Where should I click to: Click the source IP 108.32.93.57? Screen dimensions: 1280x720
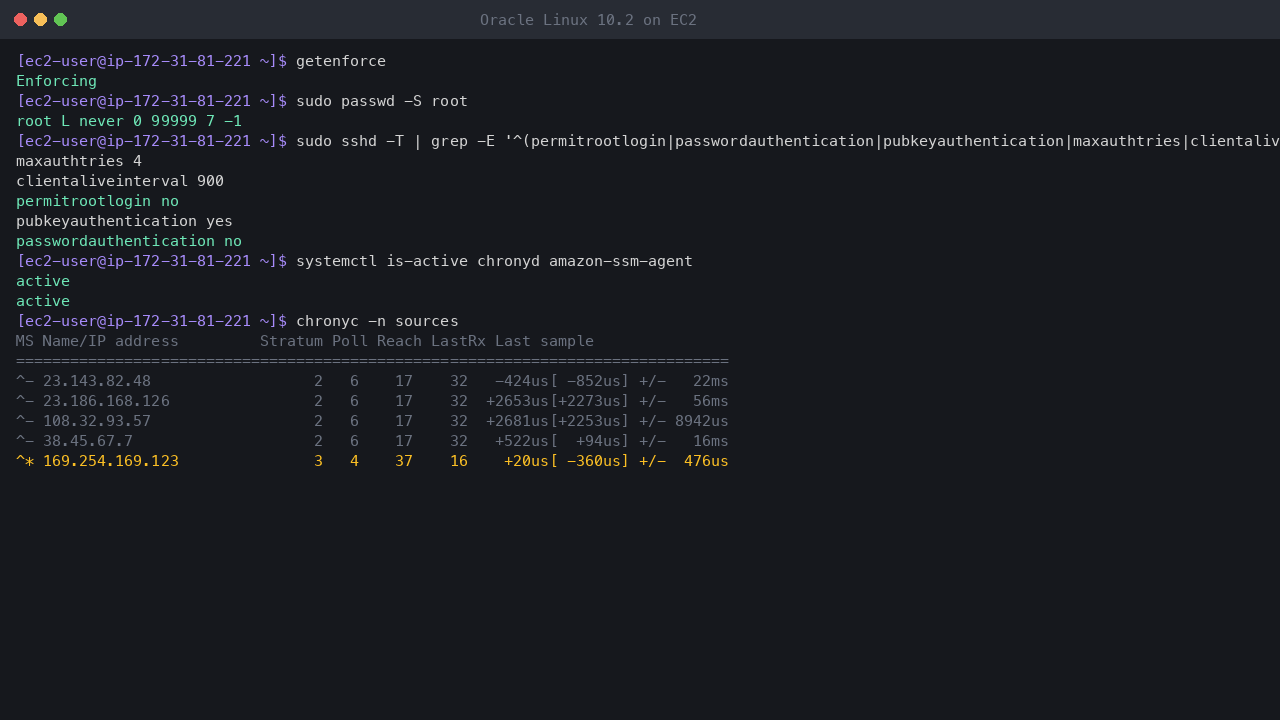pos(97,421)
